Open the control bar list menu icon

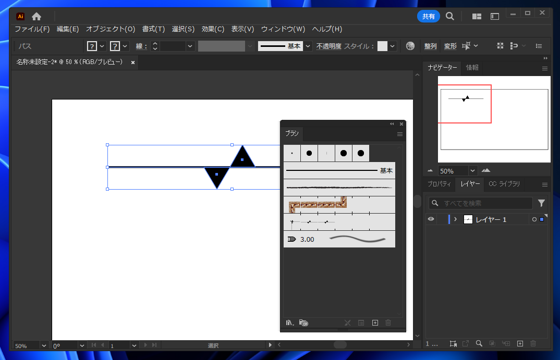pyautogui.click(x=539, y=46)
